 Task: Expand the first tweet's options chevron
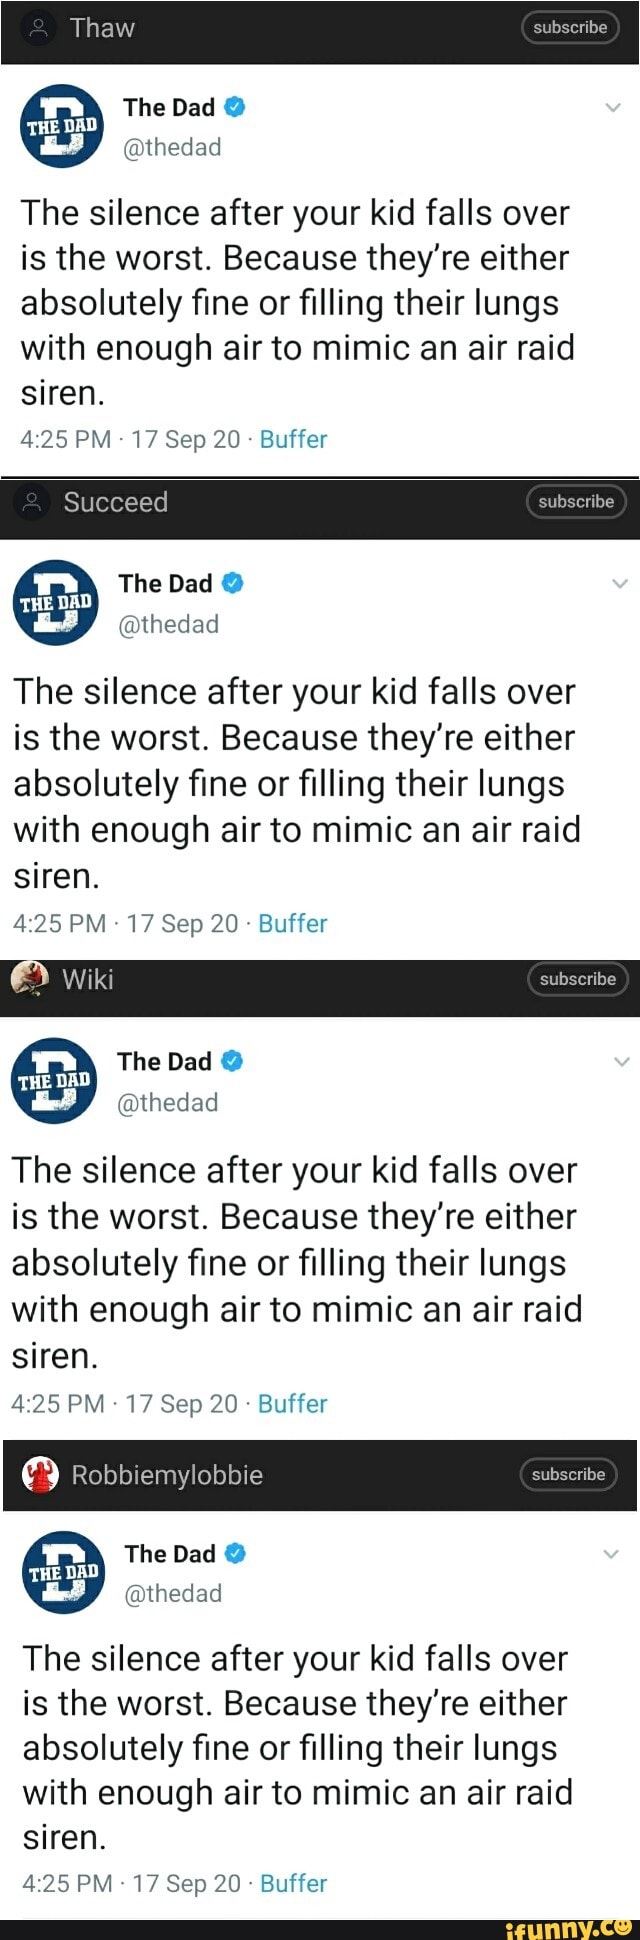[613, 108]
